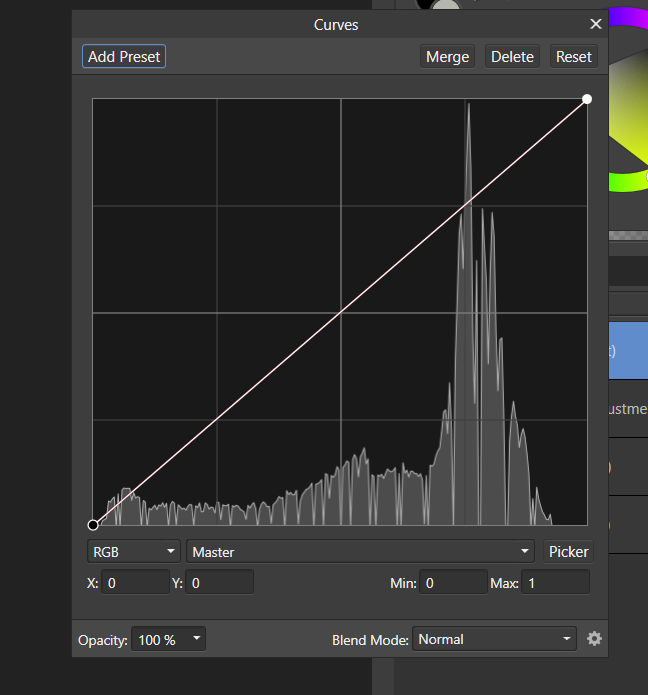
Task: Click the curve line at graph center
Action: pyautogui.click(x=340, y=312)
